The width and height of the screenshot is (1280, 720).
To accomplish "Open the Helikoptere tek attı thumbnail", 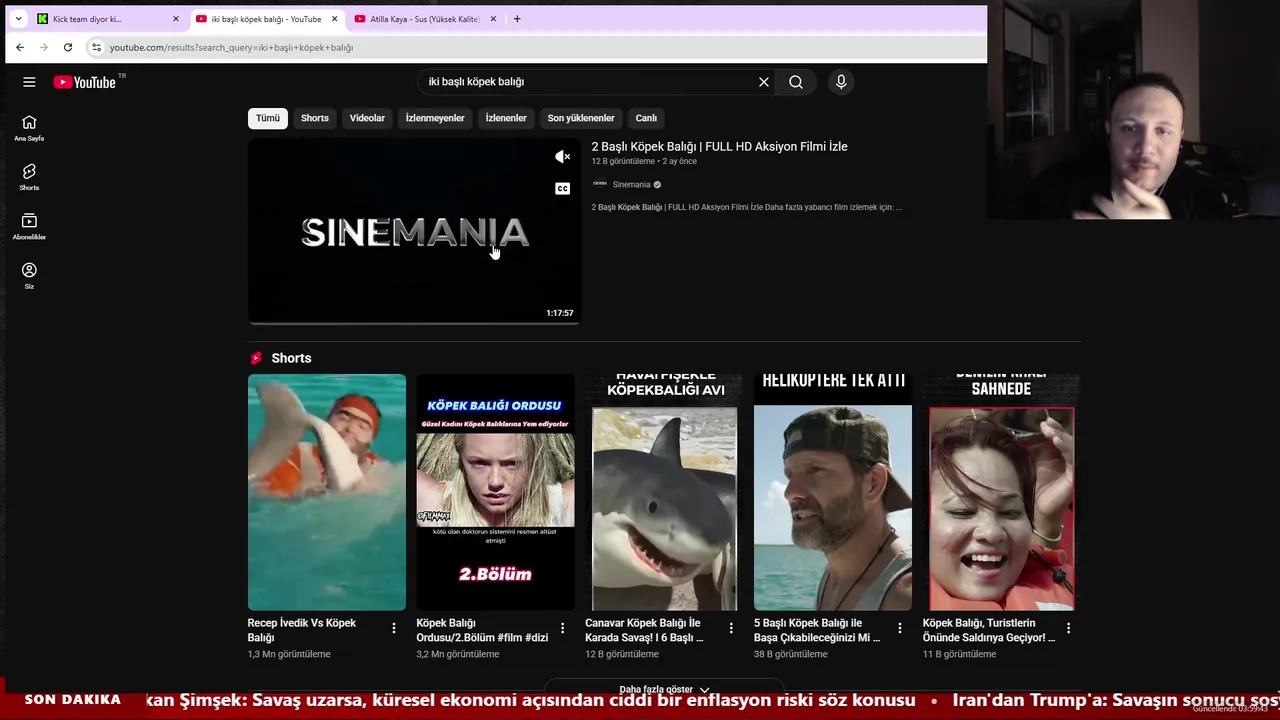I will (833, 492).
